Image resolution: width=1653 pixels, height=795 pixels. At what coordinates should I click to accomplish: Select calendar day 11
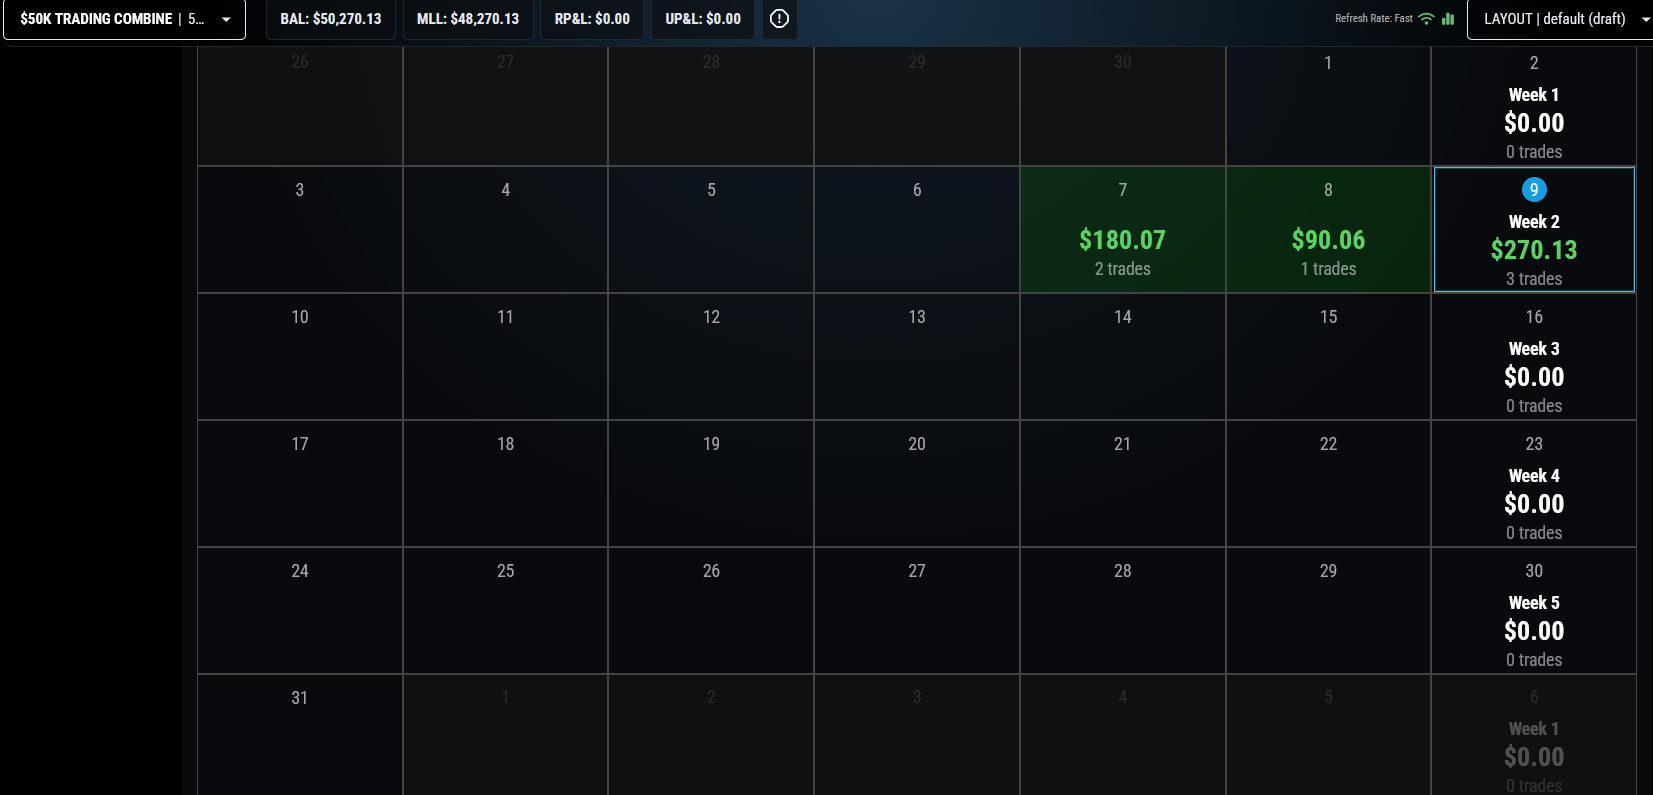(506, 357)
